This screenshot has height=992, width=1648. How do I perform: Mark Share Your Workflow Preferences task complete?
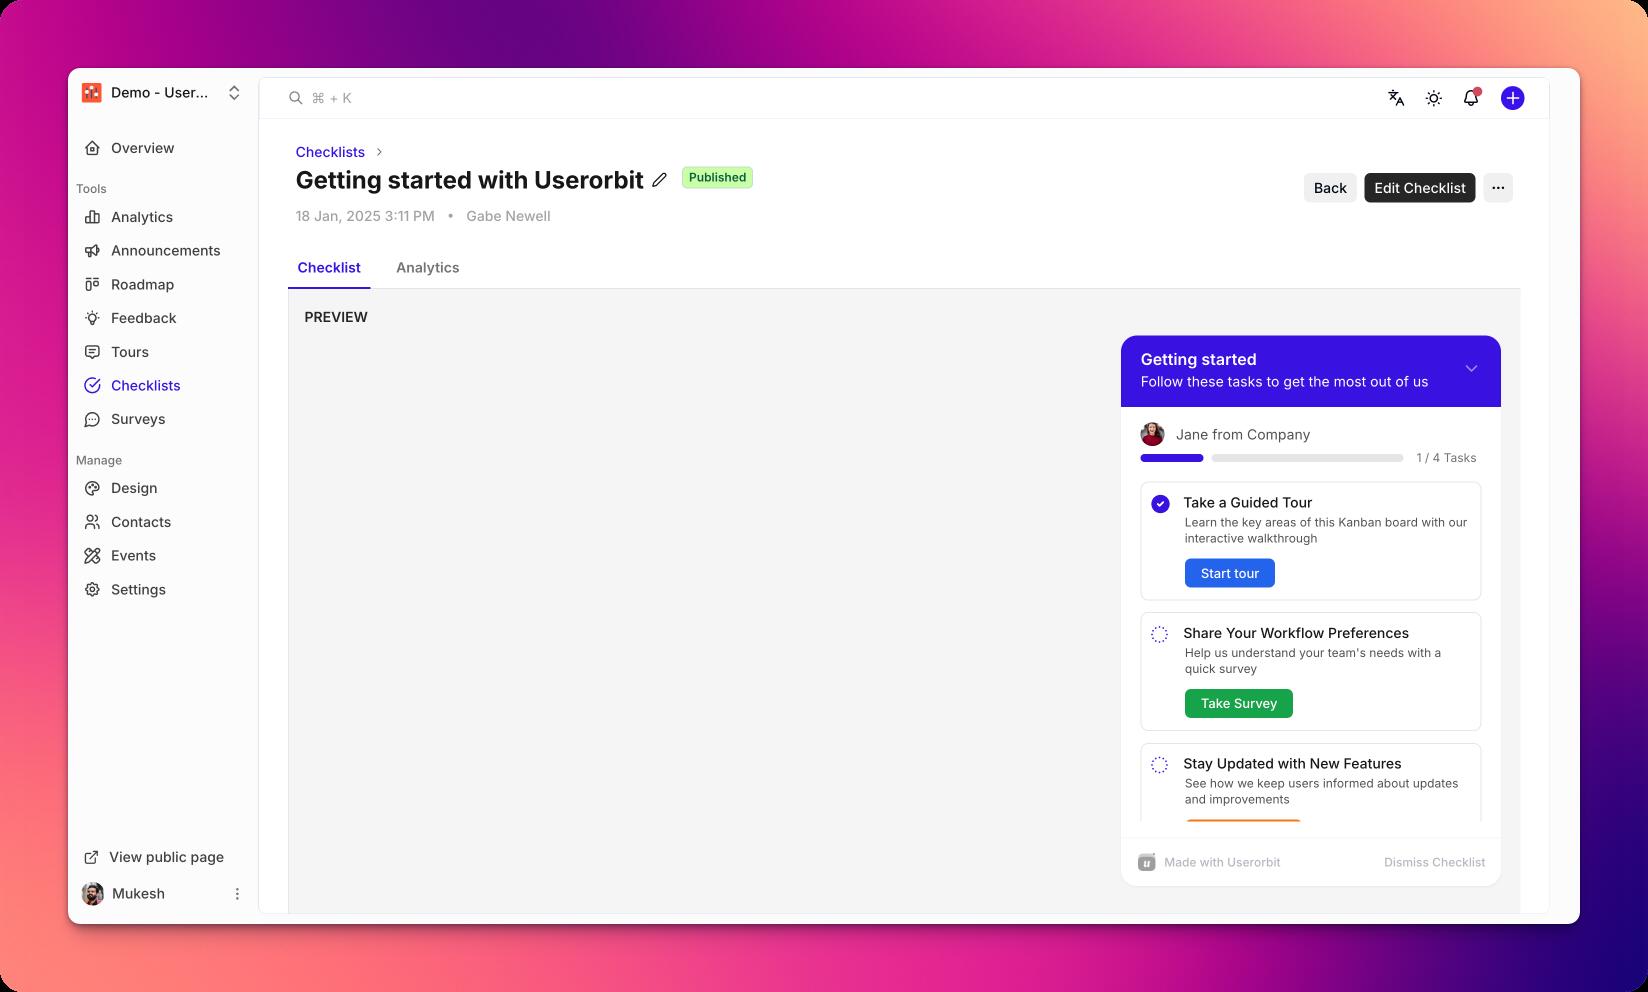tap(1160, 634)
